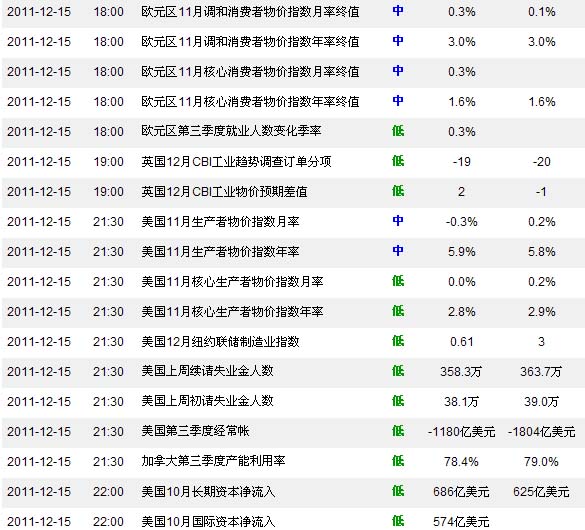Click the 低 importance in 就业人数变化季率 row
This screenshot has height=530, width=585.
click(x=398, y=131)
